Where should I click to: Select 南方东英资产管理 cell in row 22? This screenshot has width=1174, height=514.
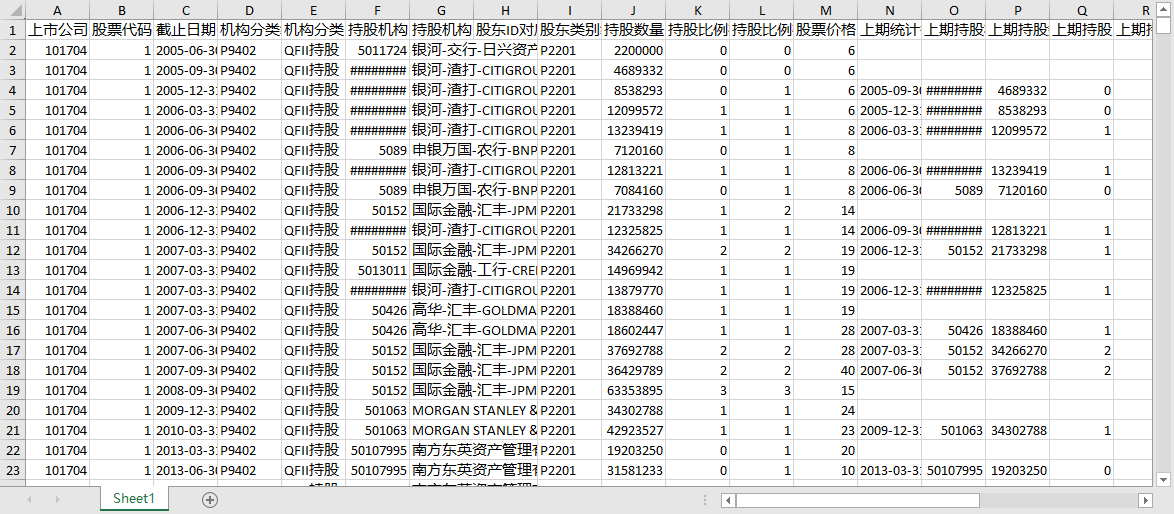point(473,450)
